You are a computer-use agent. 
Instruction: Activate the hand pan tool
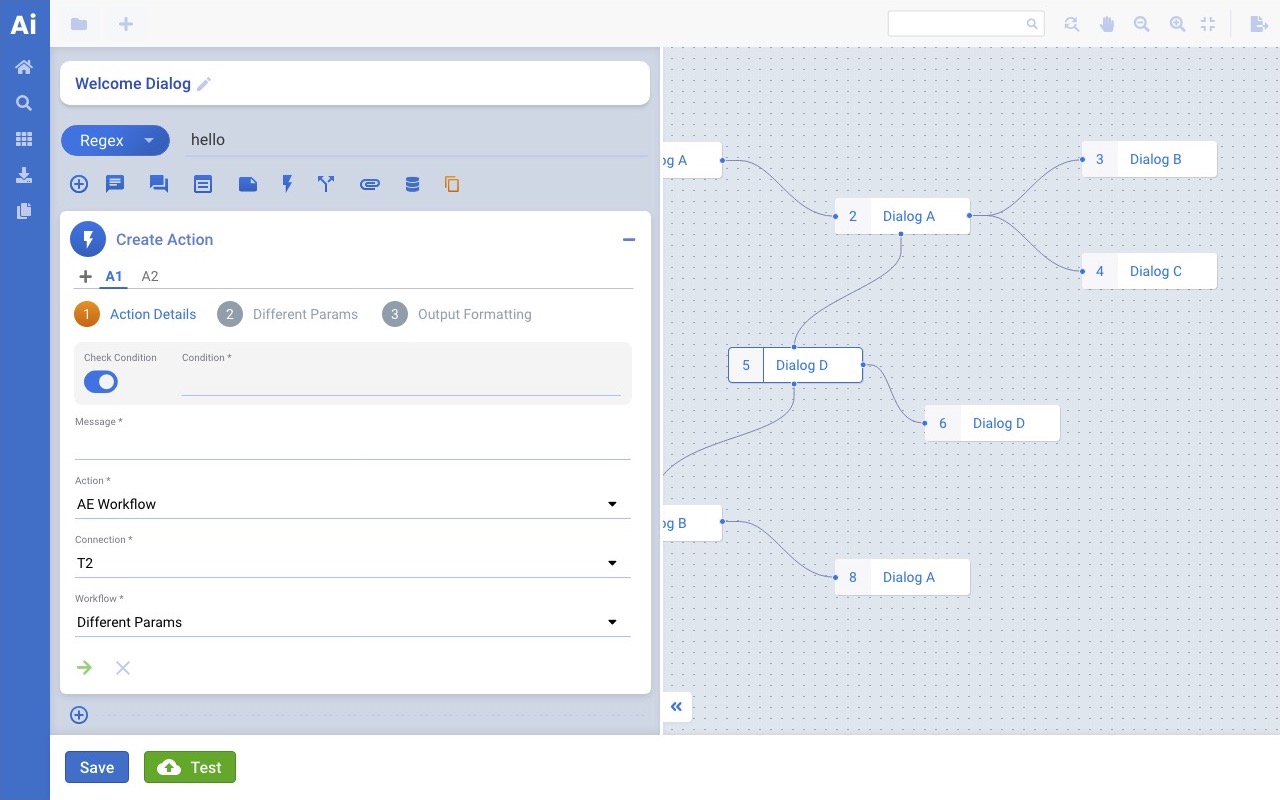pos(1107,24)
